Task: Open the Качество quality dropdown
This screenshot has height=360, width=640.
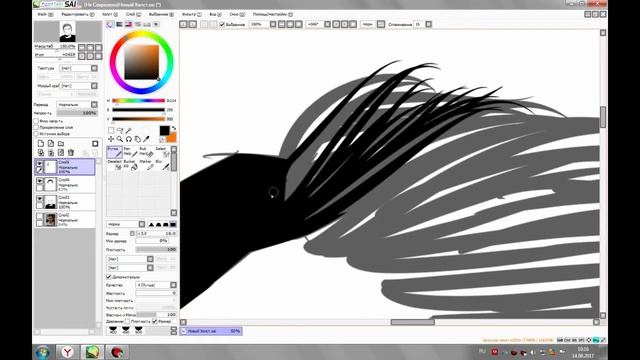Action: point(156,285)
